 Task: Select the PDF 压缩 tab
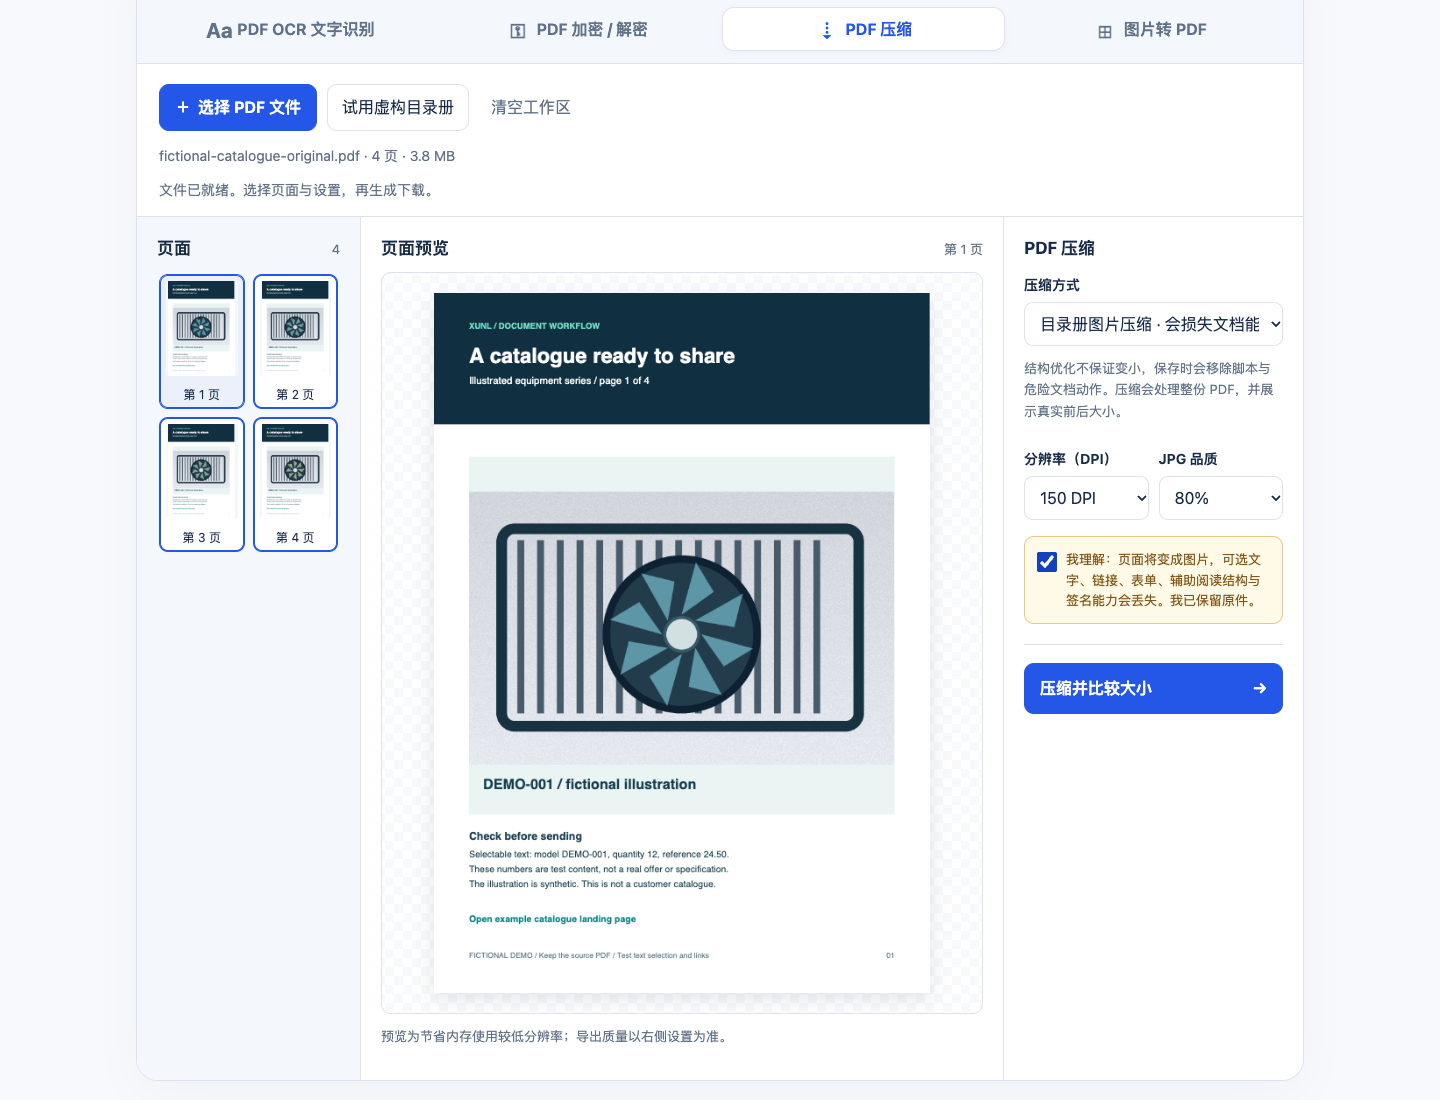coord(863,29)
